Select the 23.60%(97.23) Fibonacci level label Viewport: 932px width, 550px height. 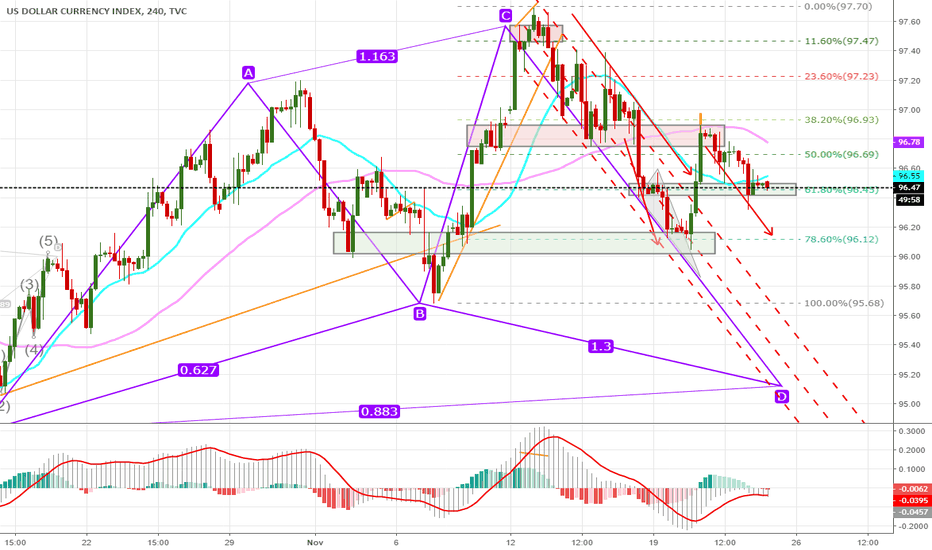[841, 77]
